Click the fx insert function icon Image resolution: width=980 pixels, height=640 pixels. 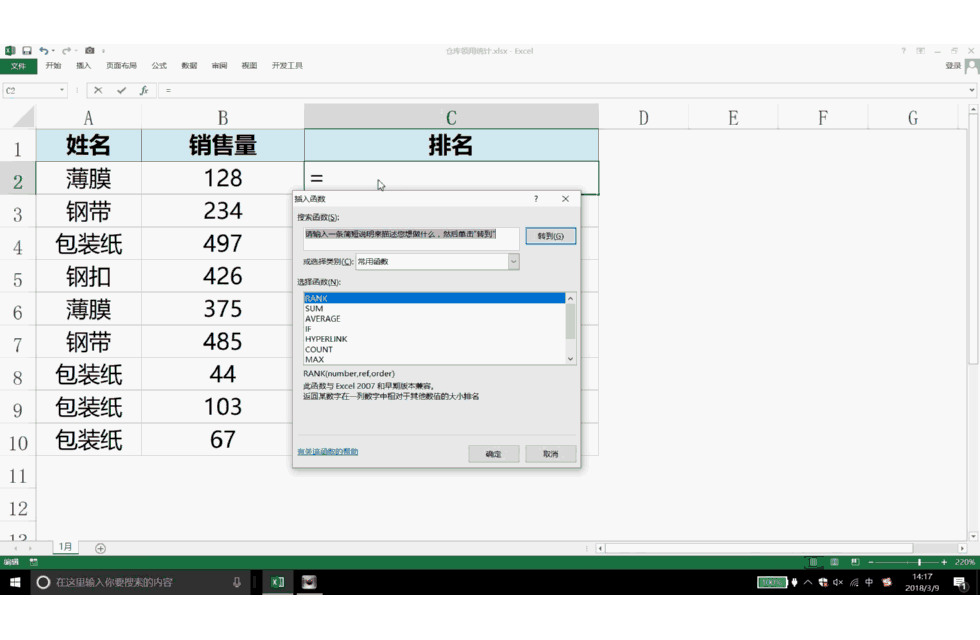click(x=144, y=91)
